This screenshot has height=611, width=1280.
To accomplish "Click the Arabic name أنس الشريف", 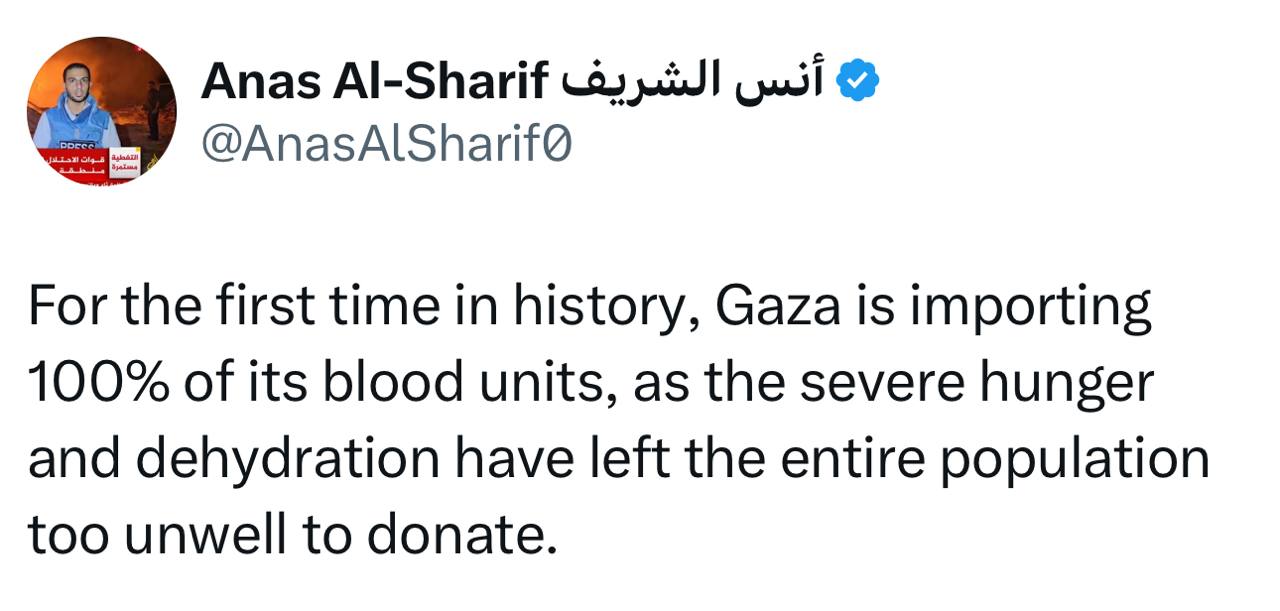I will [692, 82].
